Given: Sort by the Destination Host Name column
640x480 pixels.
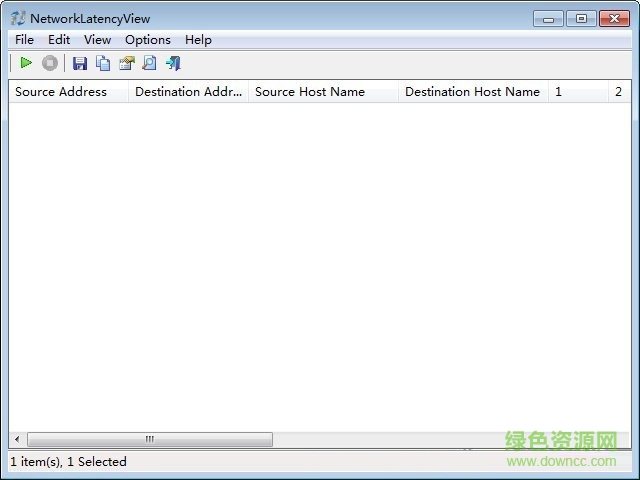Looking at the screenshot, I should [473, 91].
